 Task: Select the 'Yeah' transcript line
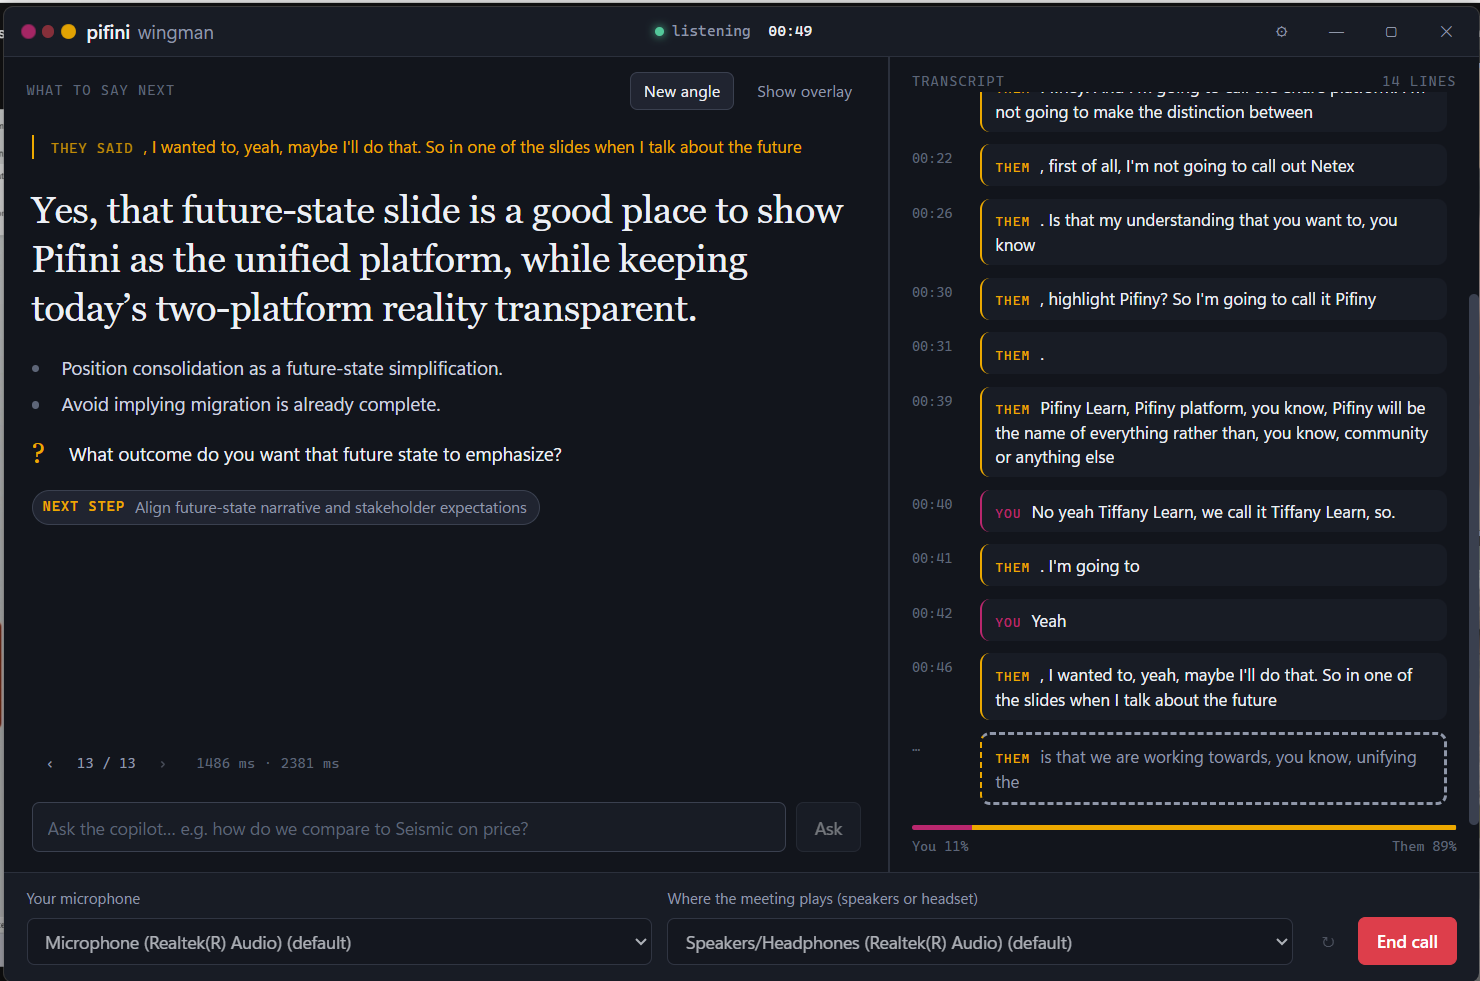coord(1214,621)
